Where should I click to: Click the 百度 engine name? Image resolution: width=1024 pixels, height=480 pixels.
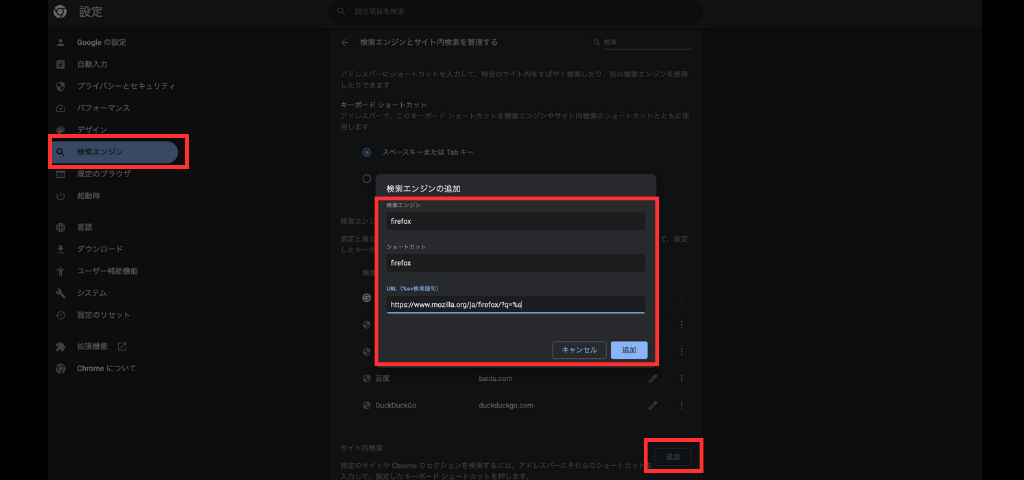pos(383,379)
